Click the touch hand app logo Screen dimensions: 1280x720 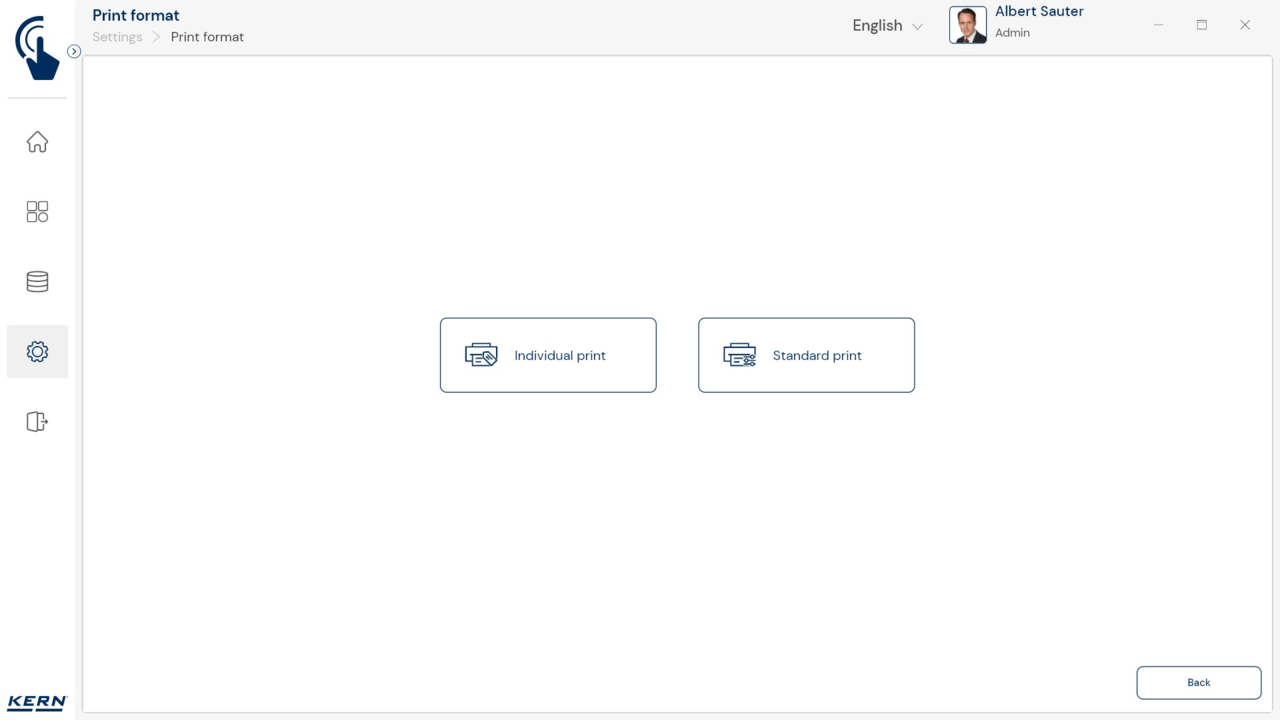[x=37, y=47]
